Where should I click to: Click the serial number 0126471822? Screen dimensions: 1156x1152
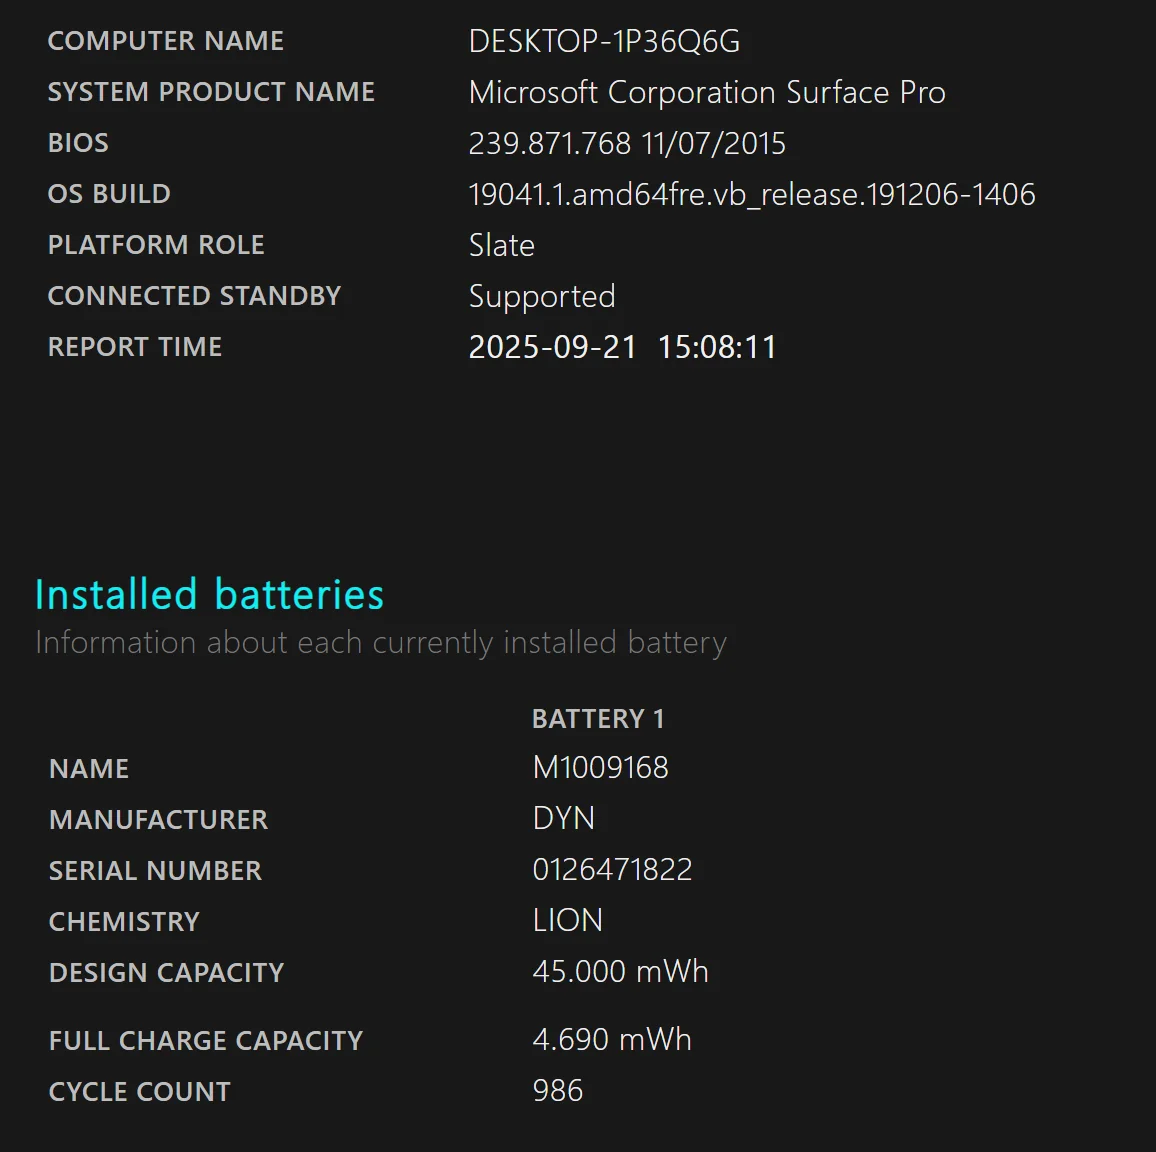point(612,870)
